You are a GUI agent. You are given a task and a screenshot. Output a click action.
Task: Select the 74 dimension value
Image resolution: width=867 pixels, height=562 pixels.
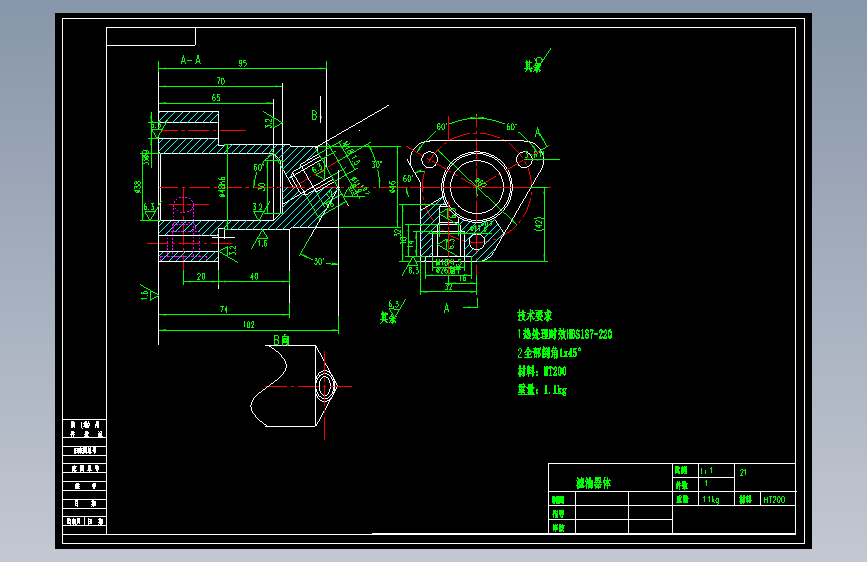(224, 309)
